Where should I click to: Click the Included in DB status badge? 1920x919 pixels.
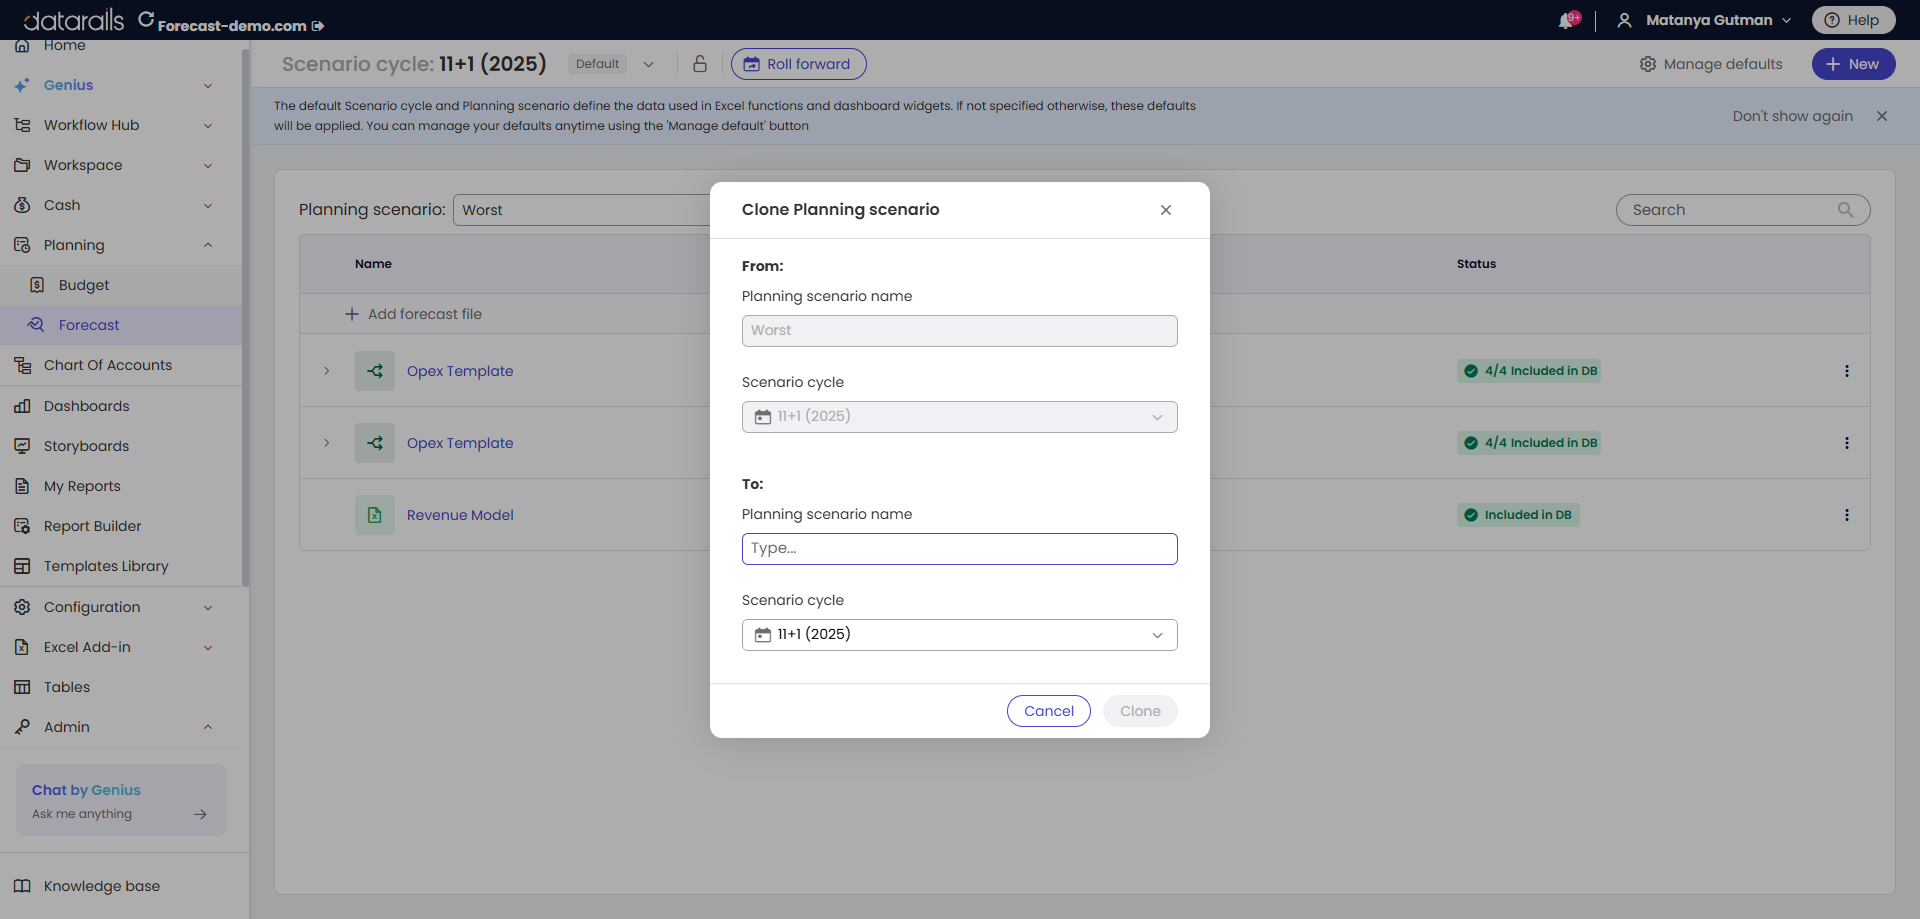point(1518,515)
